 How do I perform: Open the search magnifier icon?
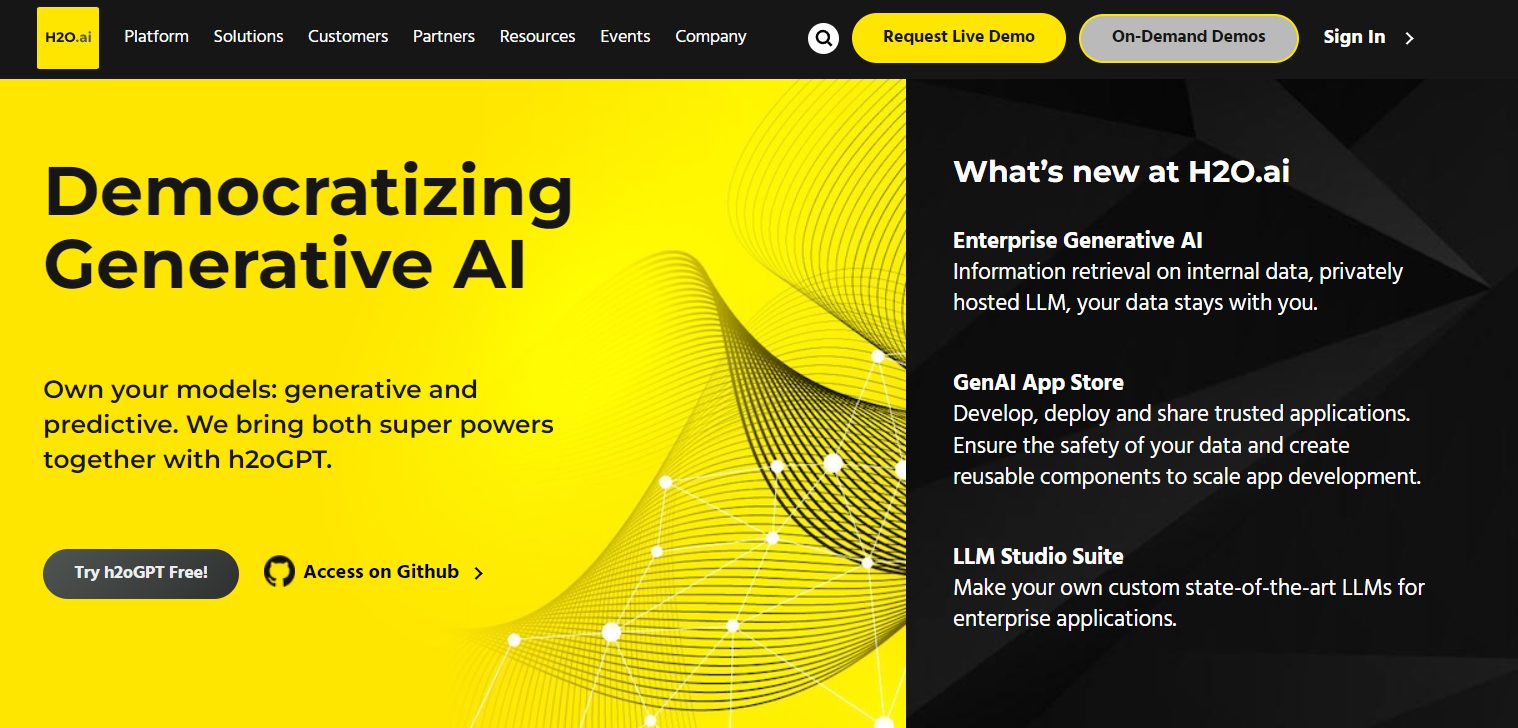click(x=823, y=38)
